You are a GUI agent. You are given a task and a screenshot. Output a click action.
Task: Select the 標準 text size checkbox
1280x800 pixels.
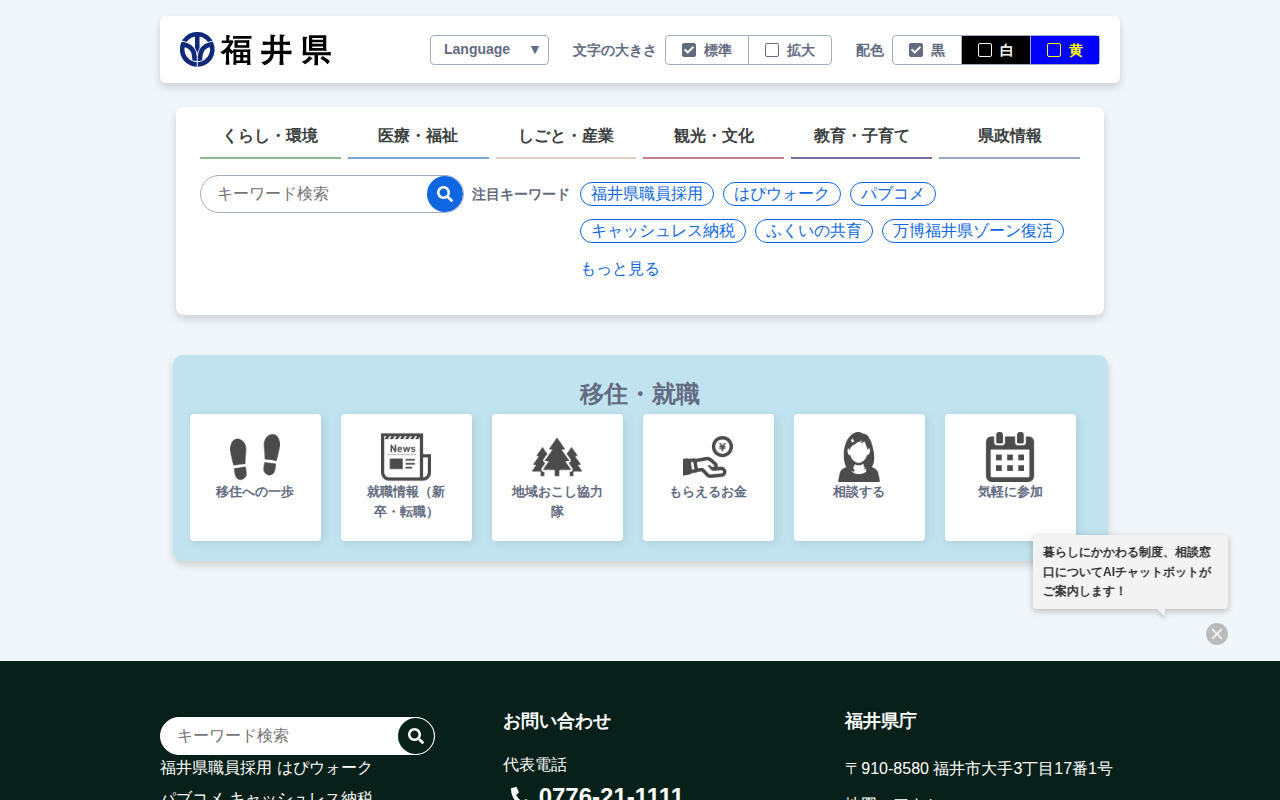689,50
